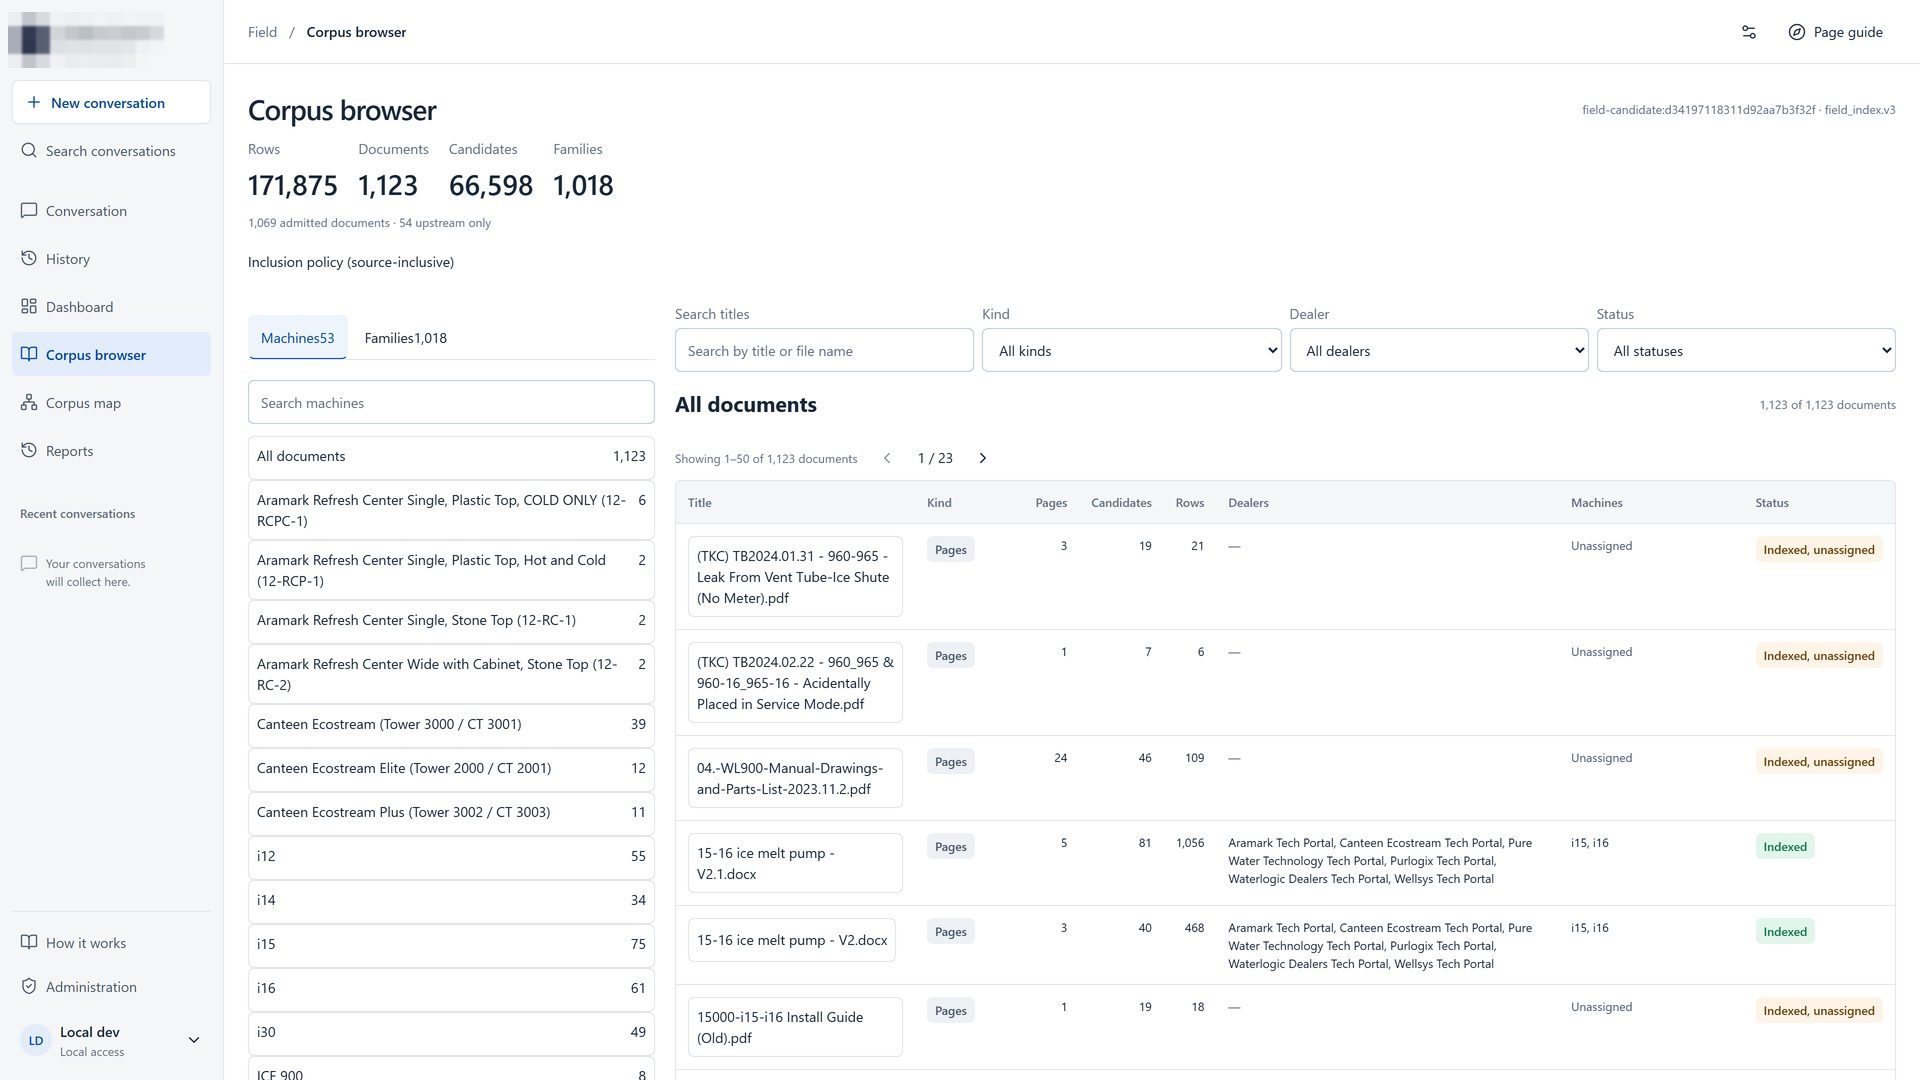
Task: Click the Page guide compass icon
Action: tap(1797, 32)
